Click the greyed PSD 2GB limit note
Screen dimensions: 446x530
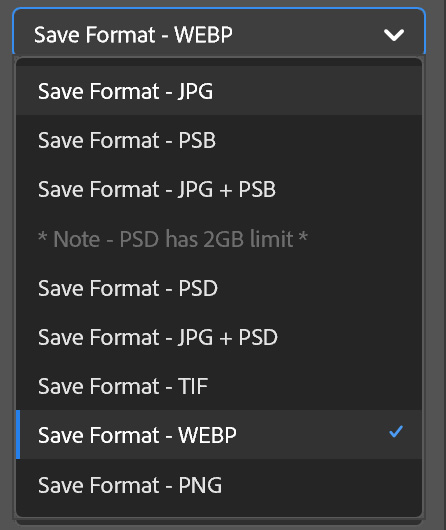click(173, 239)
